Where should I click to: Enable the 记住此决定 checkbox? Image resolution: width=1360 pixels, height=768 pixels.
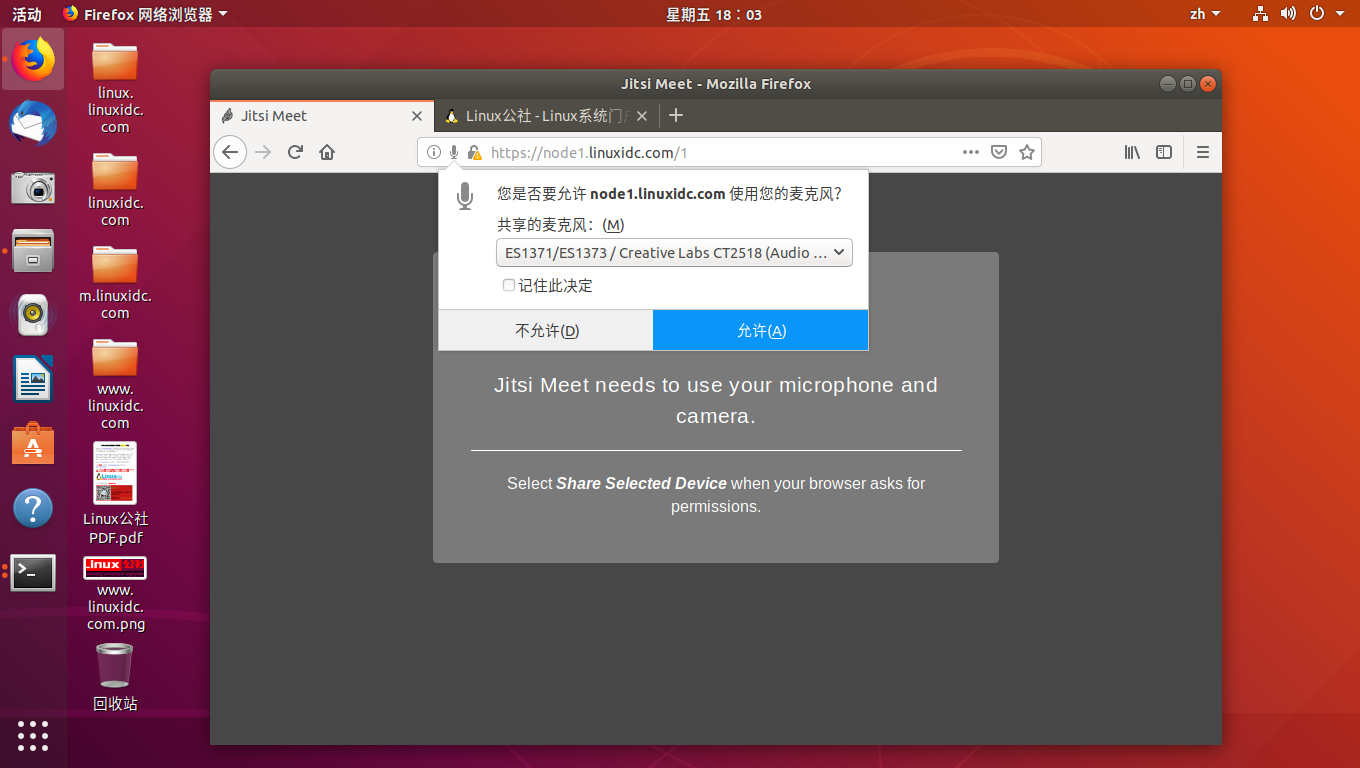pyautogui.click(x=509, y=285)
